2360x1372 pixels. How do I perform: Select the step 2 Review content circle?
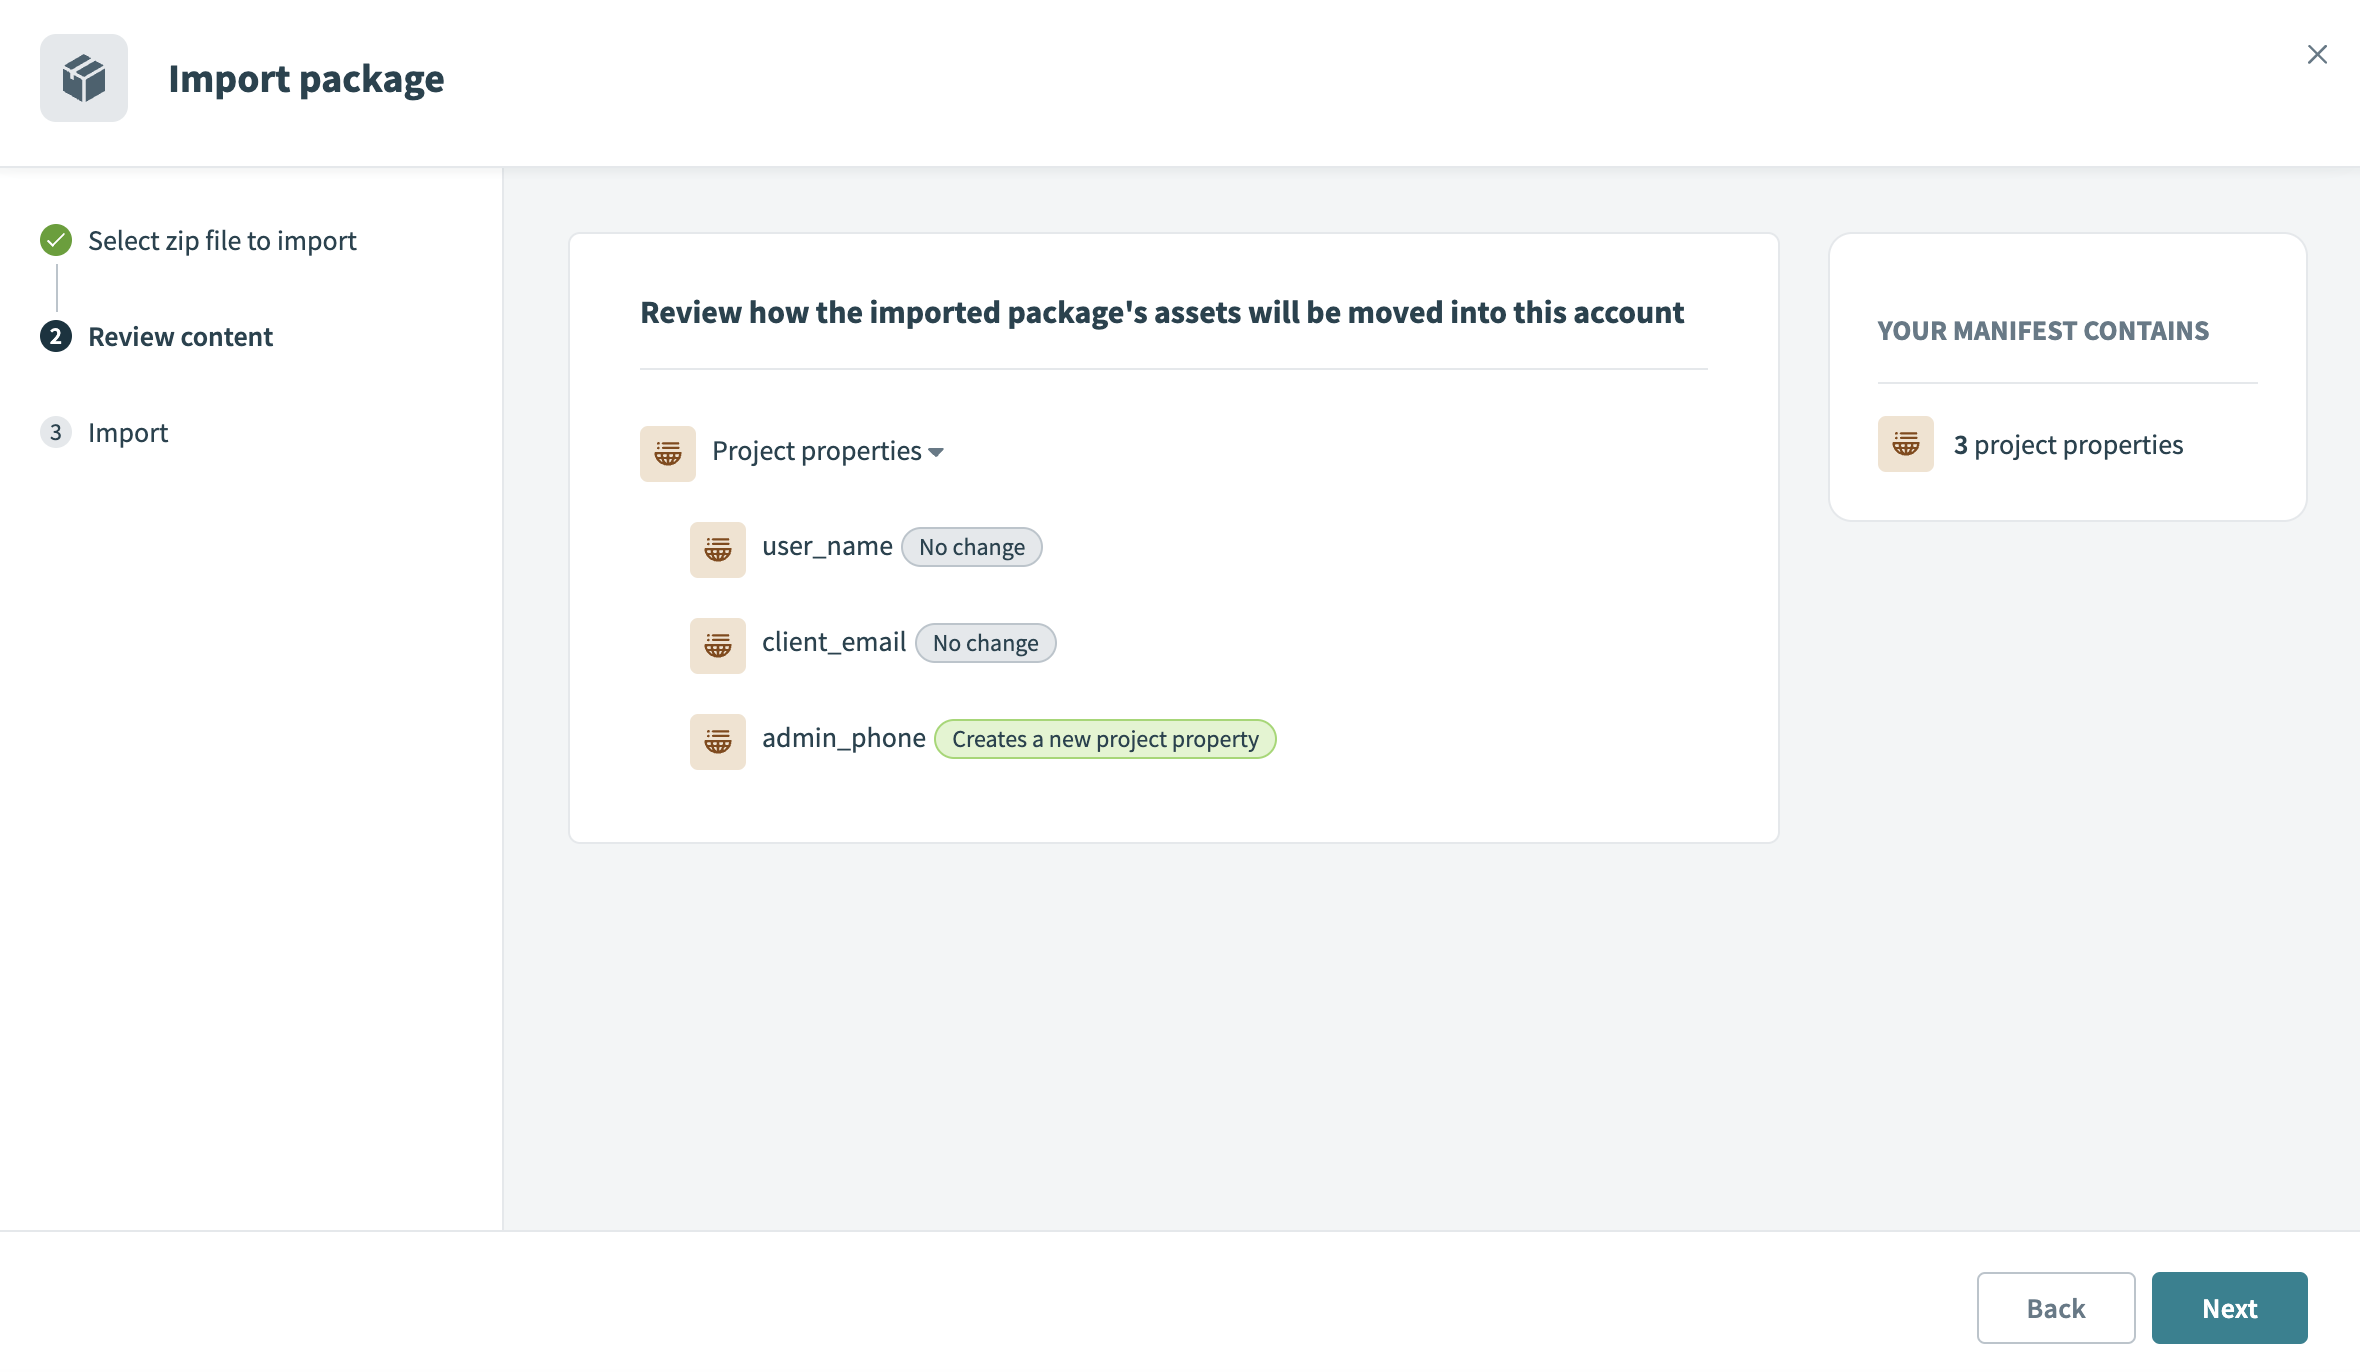coord(56,336)
